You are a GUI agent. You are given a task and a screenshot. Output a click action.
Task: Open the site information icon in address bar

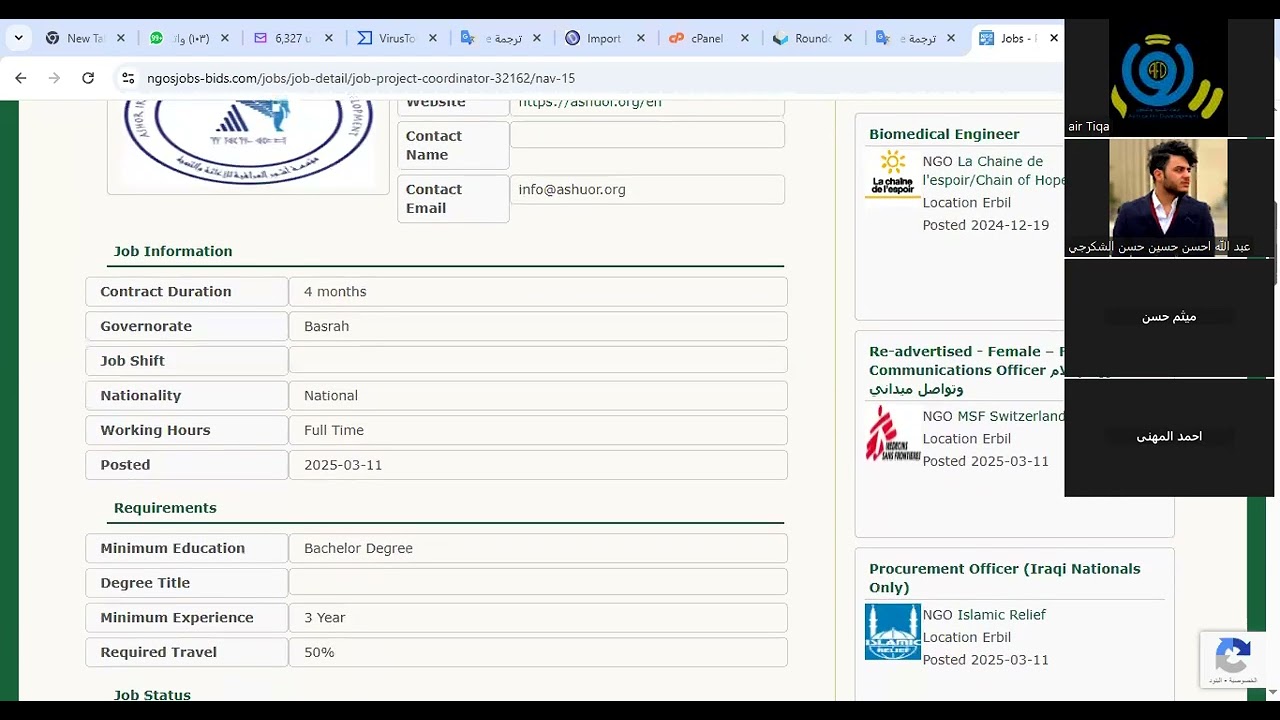127,78
